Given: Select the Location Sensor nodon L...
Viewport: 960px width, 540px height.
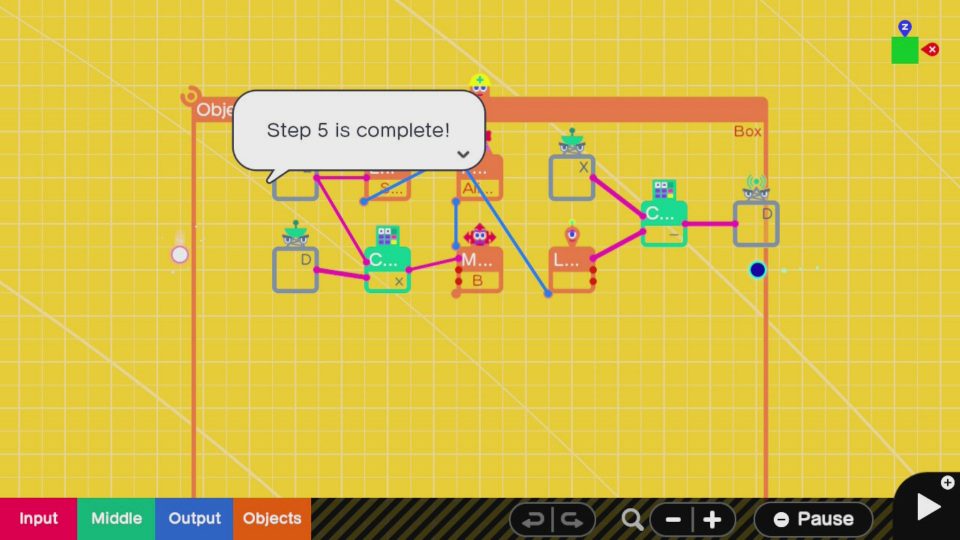Looking at the screenshot, I should coord(572,269).
